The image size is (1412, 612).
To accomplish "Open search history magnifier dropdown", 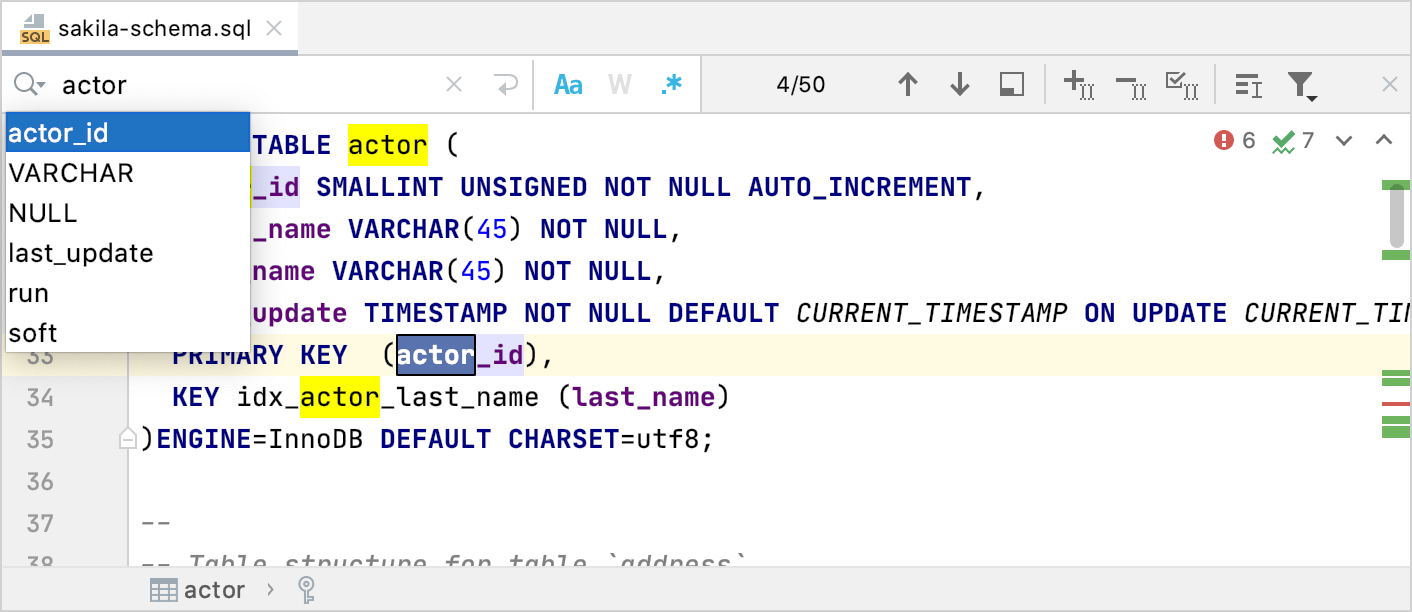I will pyautogui.click(x=29, y=85).
